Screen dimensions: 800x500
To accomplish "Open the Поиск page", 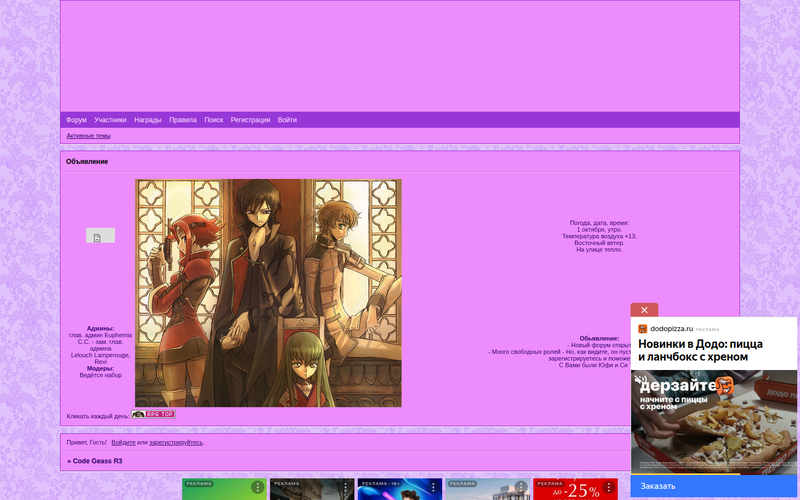I will (214, 120).
